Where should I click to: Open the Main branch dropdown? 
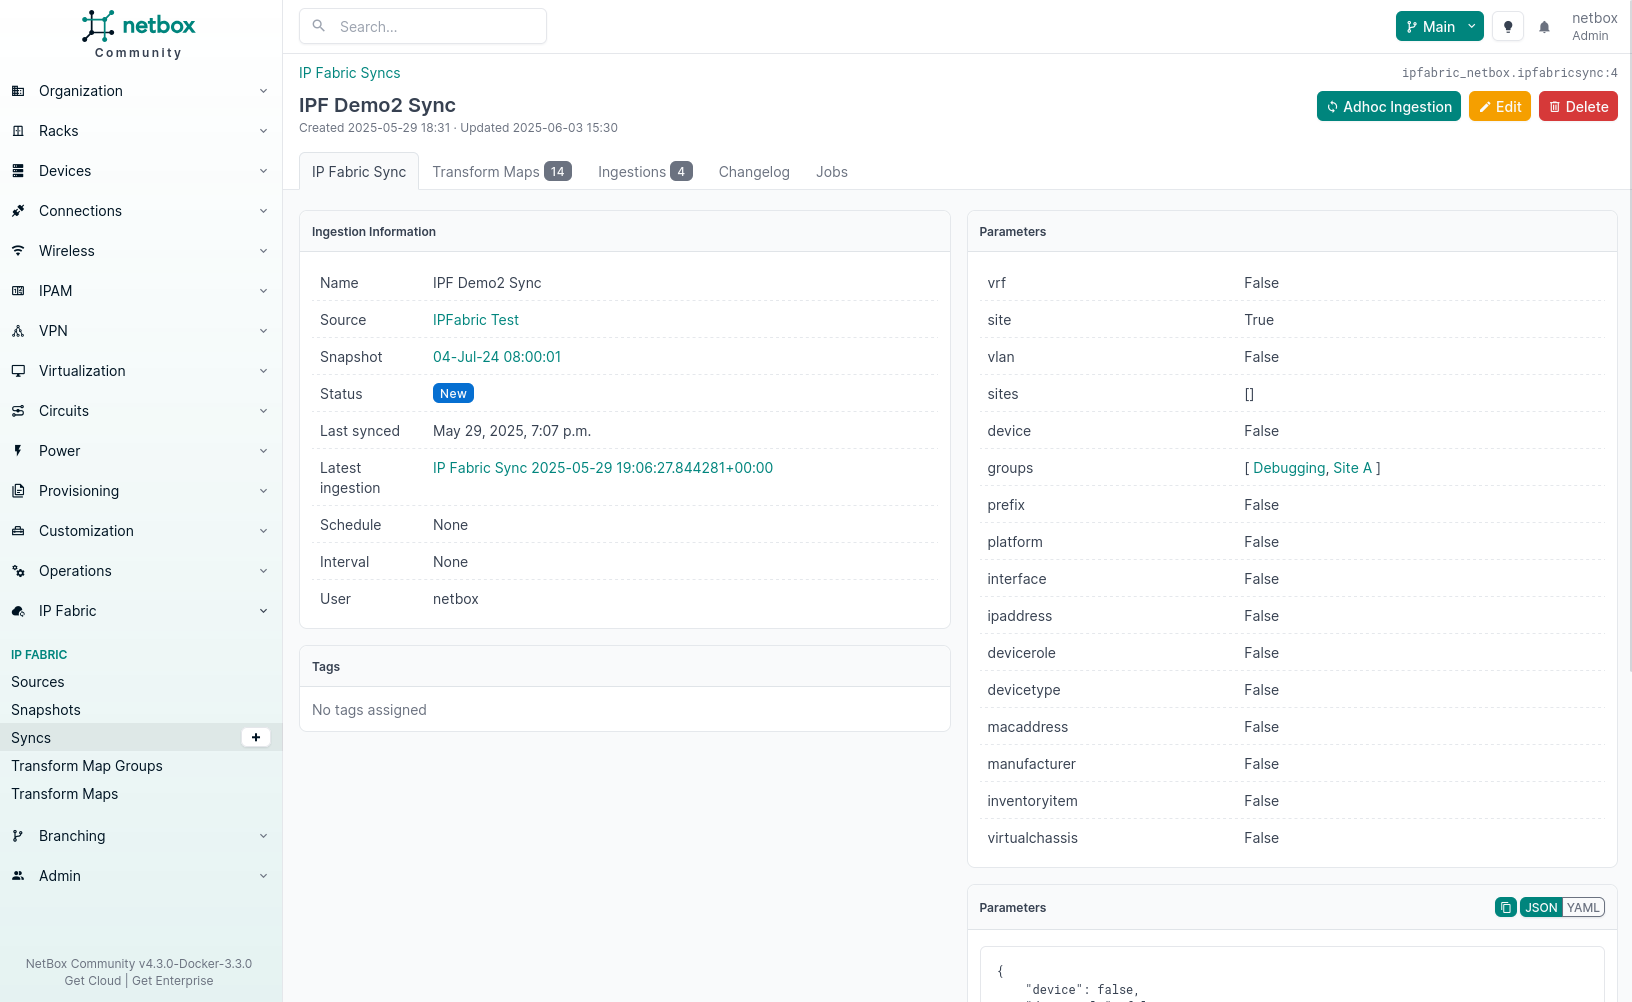[1439, 27]
